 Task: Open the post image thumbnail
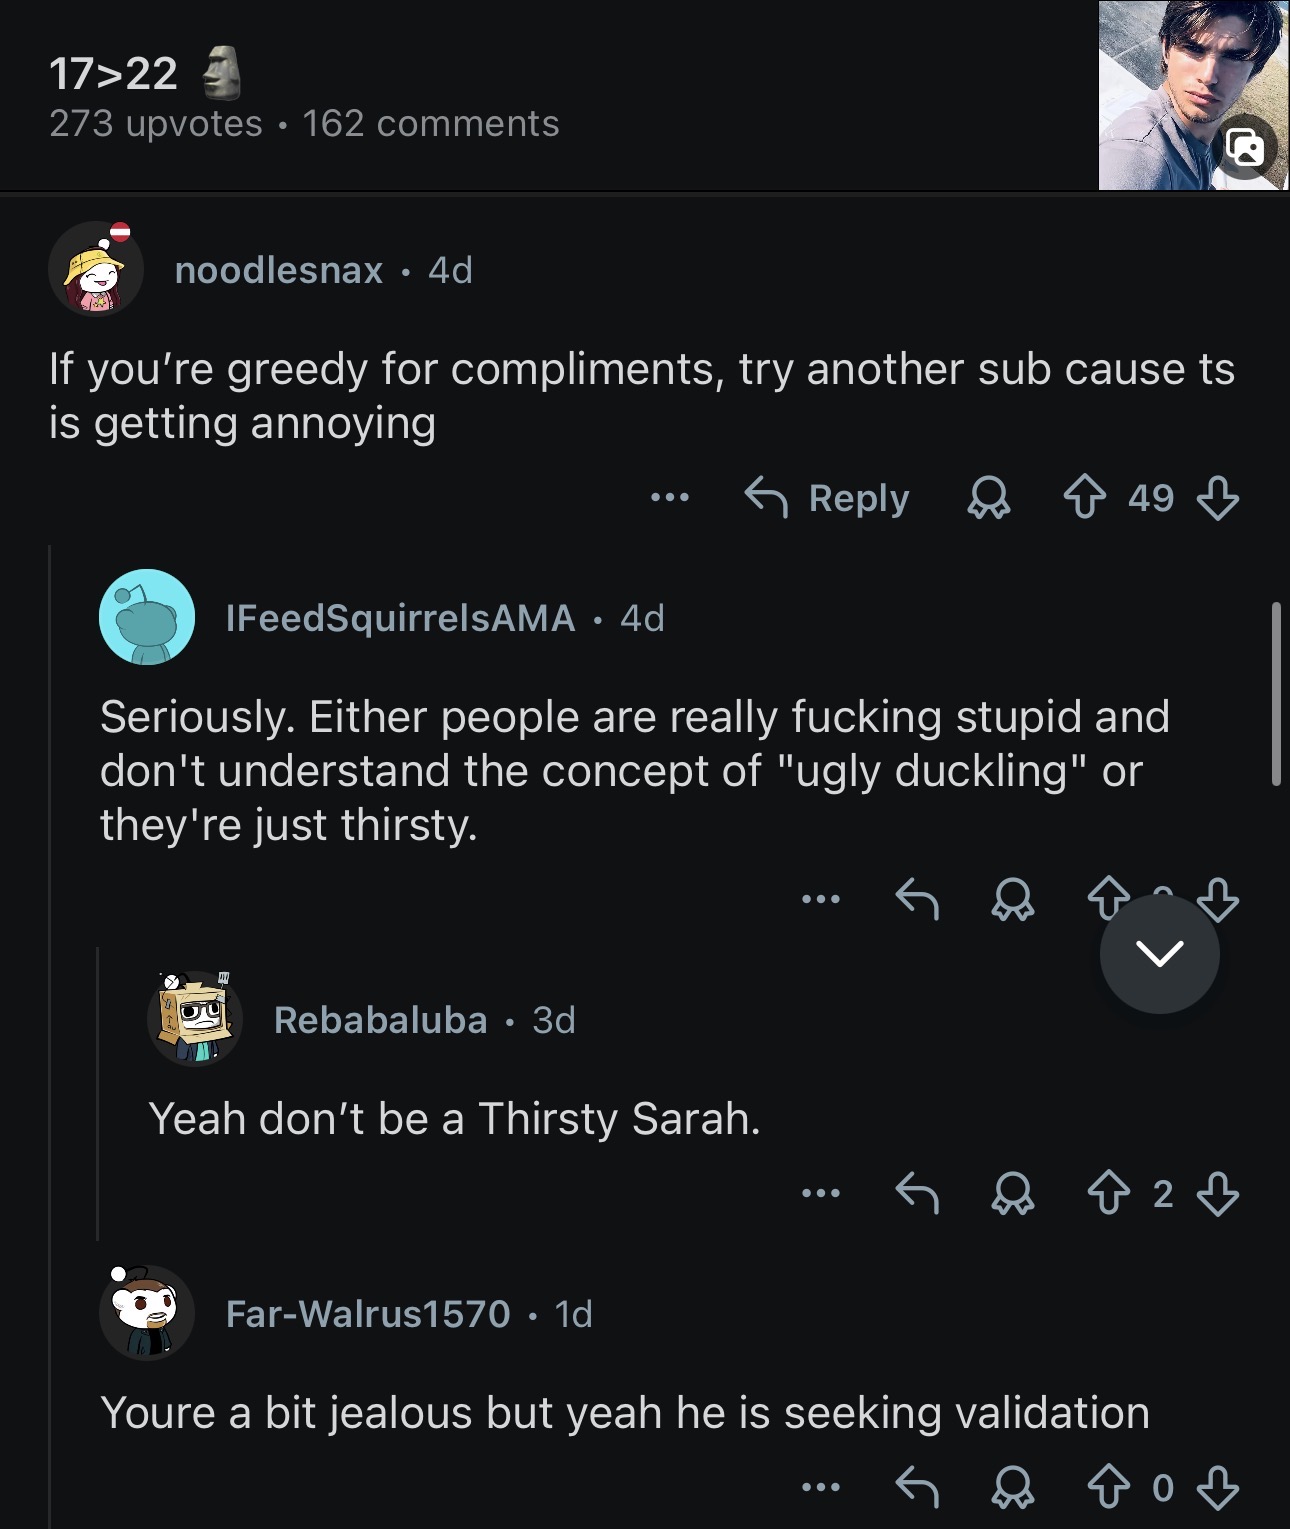coord(1193,95)
